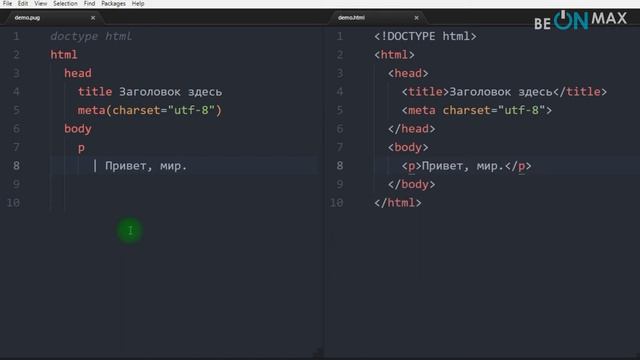The image size is (640, 360).
Task: Click opening '<body>' tag in html file
Action: (408, 147)
